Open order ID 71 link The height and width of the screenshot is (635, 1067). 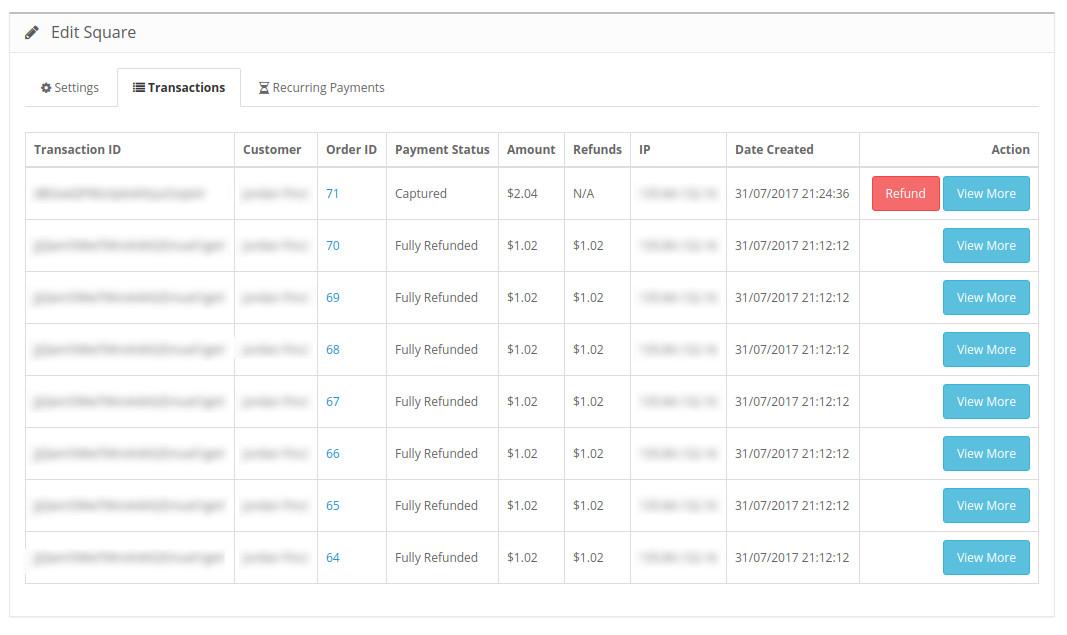click(x=333, y=194)
